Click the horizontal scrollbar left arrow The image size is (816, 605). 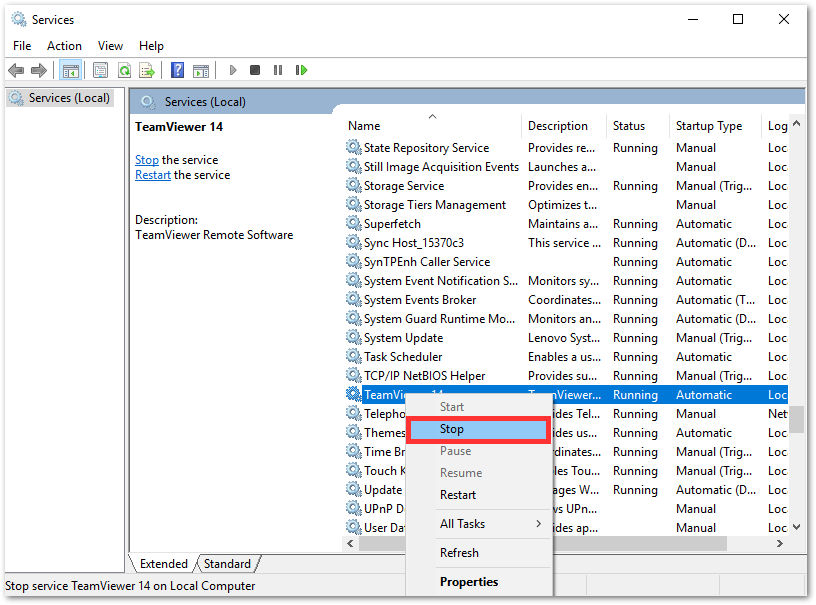pos(350,544)
